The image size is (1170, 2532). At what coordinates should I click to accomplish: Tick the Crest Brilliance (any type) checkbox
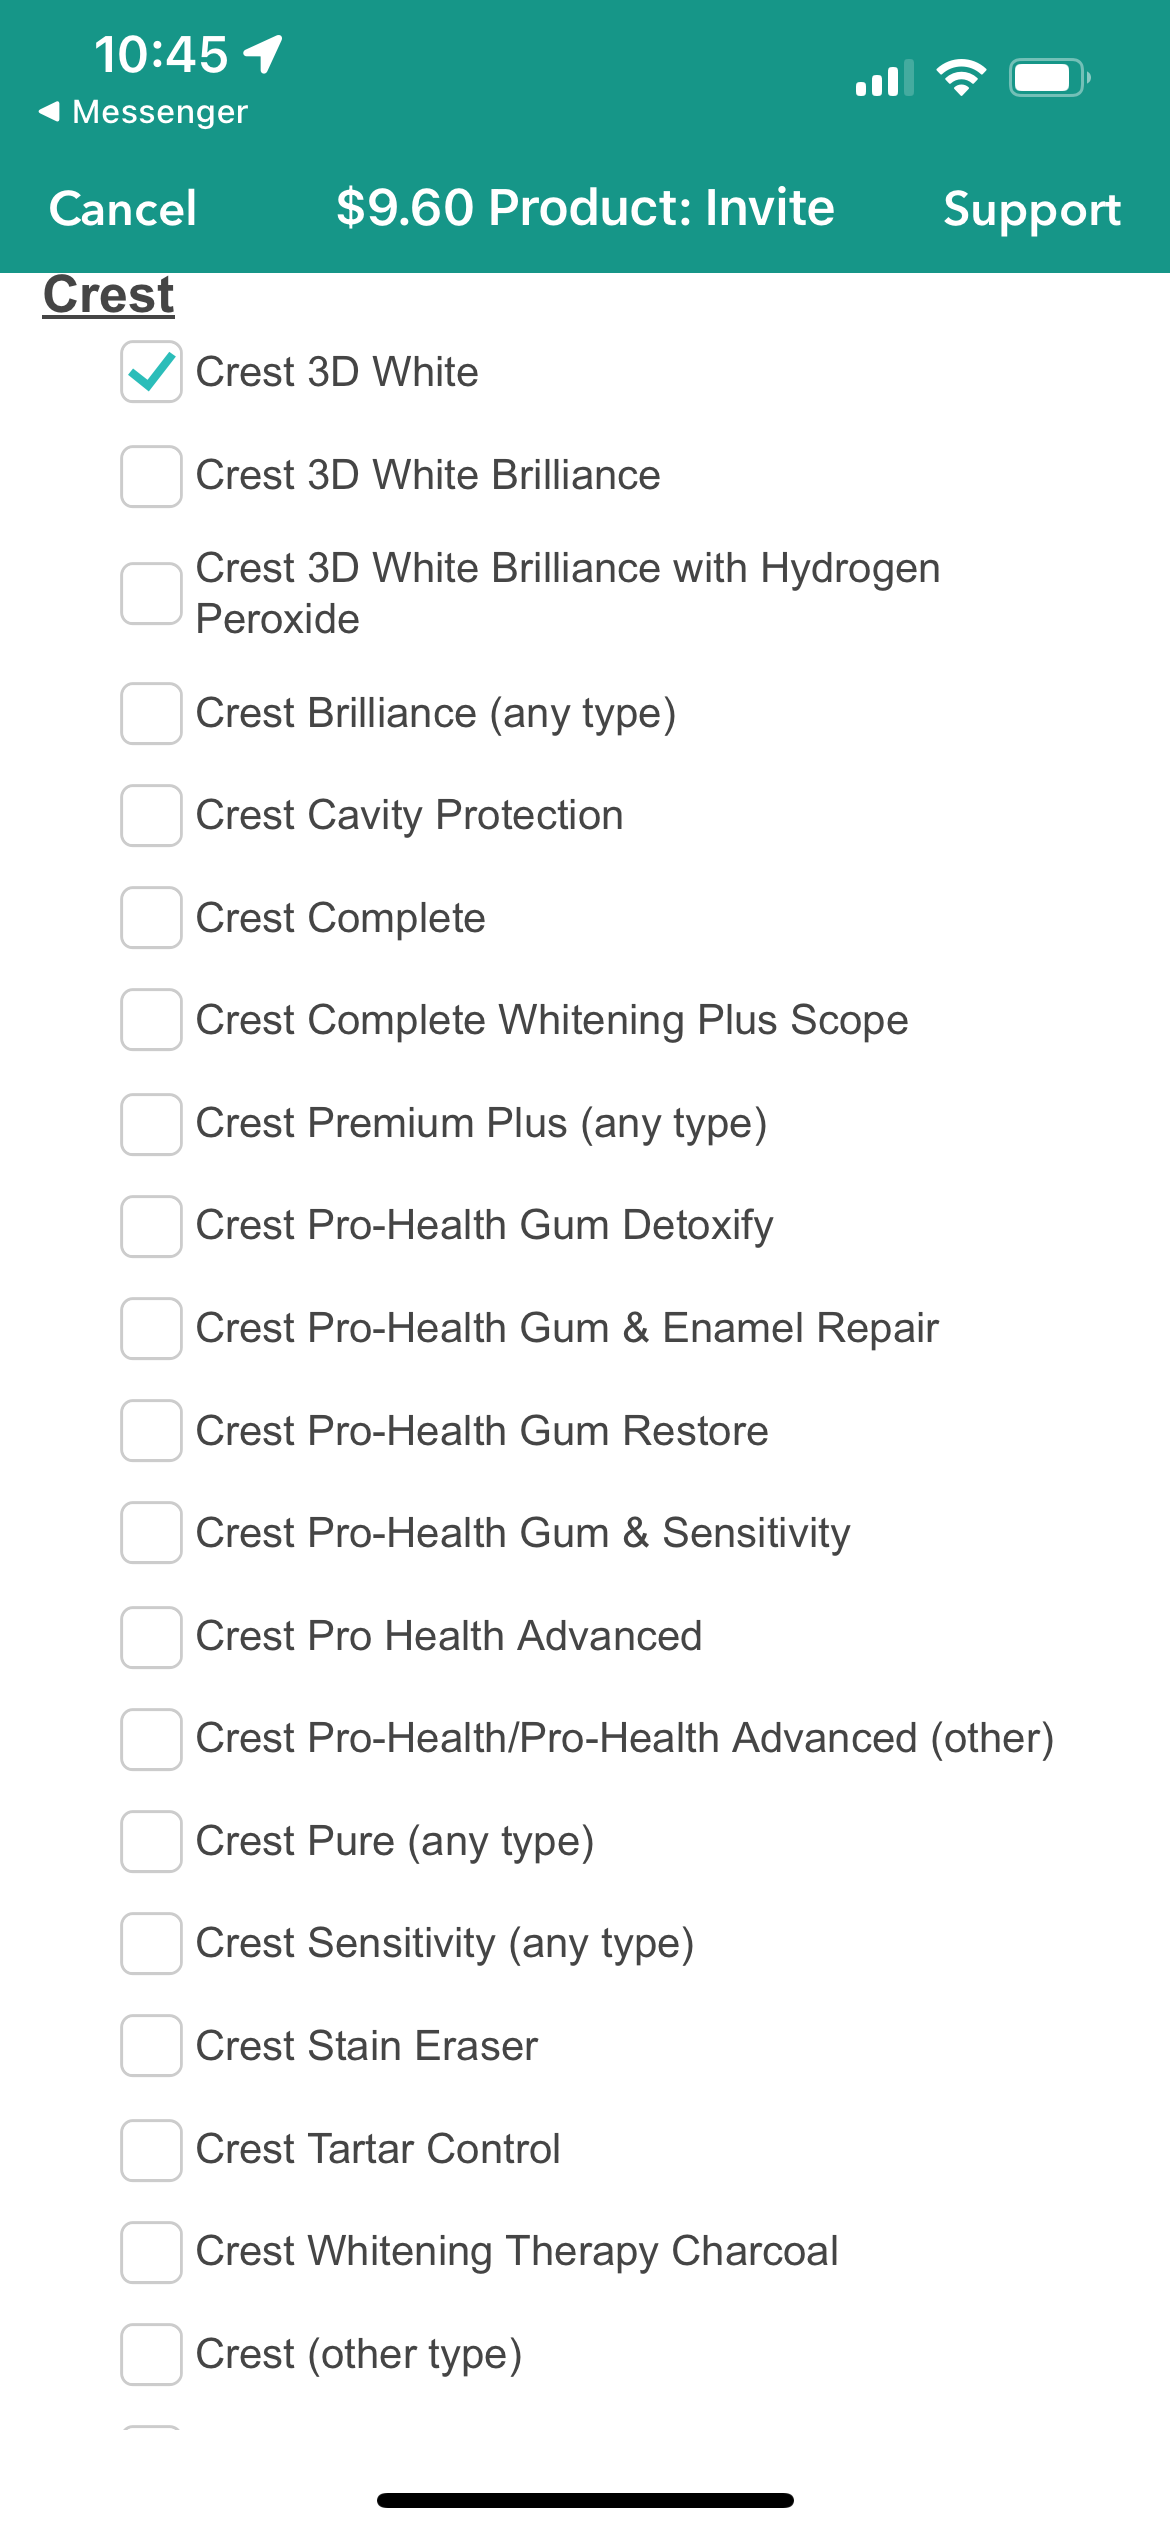coord(151,713)
